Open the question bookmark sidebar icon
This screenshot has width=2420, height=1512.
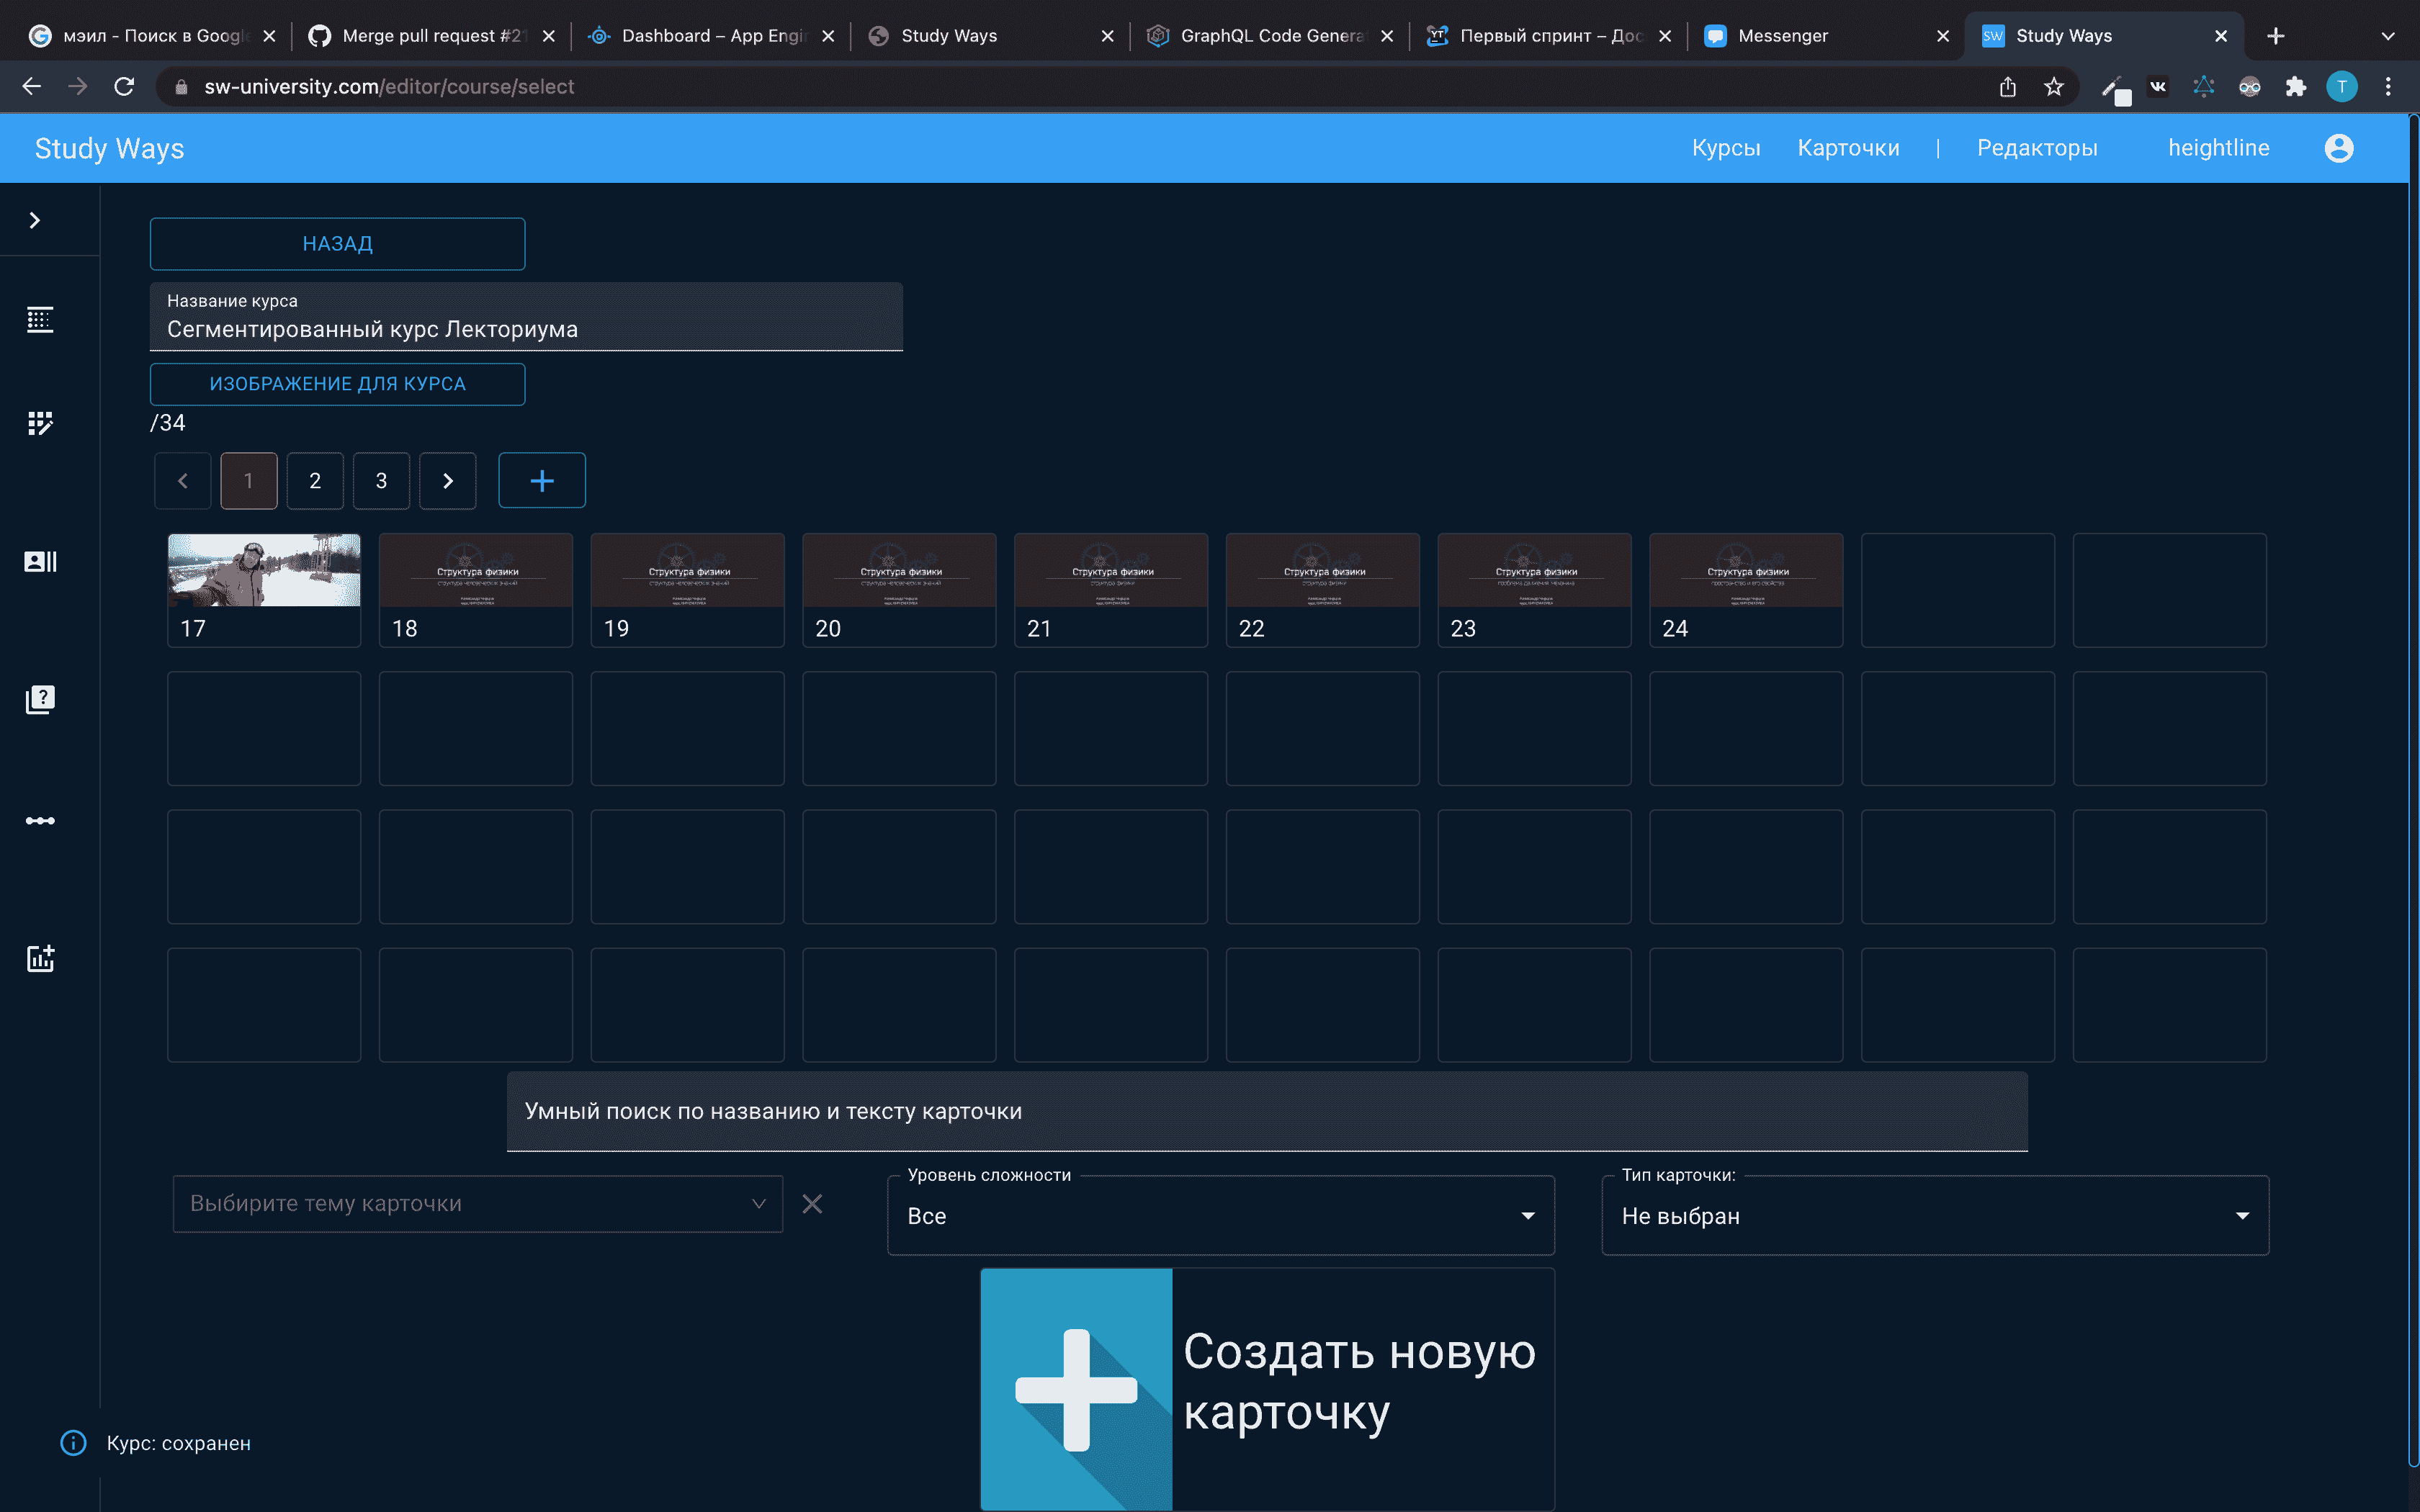click(40, 699)
